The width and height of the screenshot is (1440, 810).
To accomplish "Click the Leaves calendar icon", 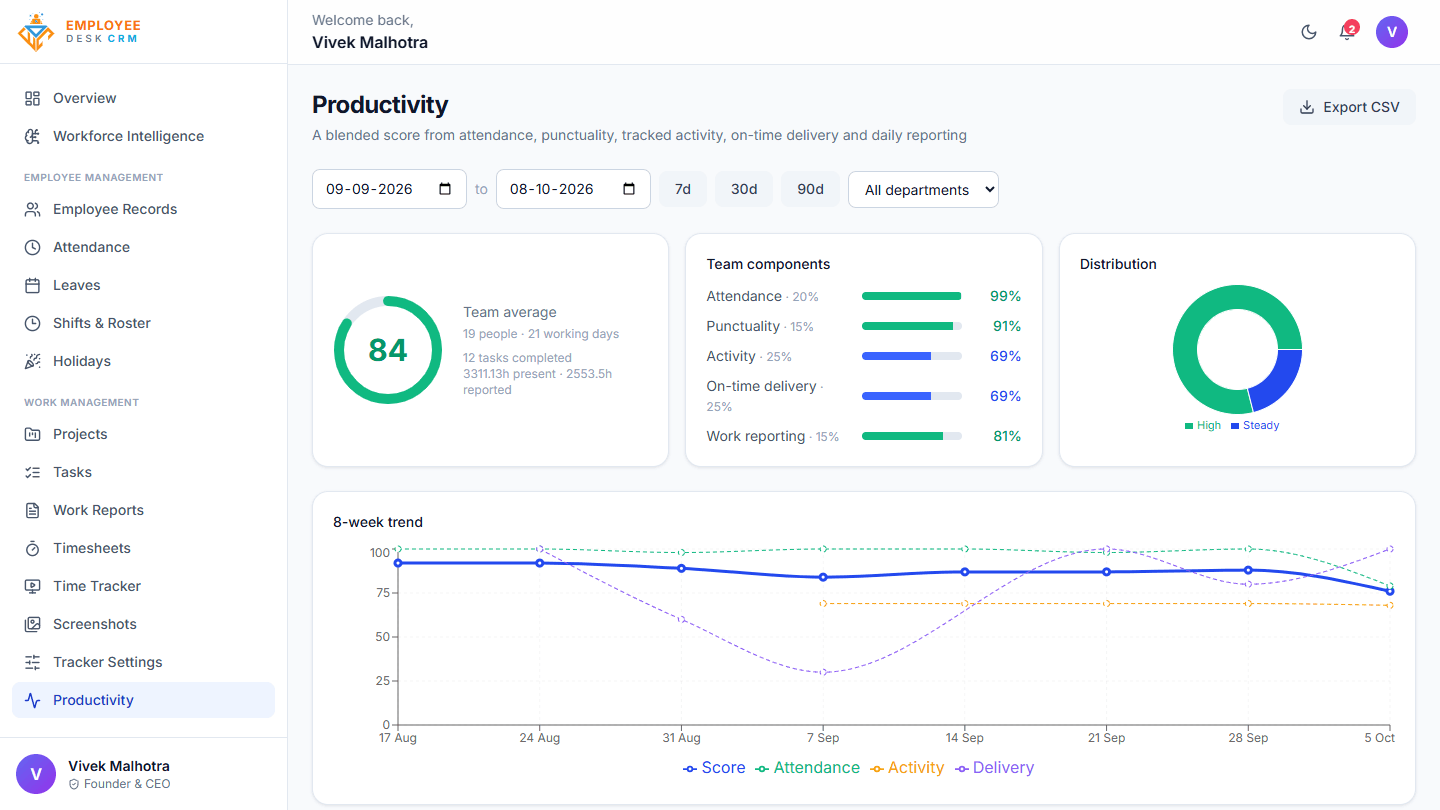I will pos(33,285).
